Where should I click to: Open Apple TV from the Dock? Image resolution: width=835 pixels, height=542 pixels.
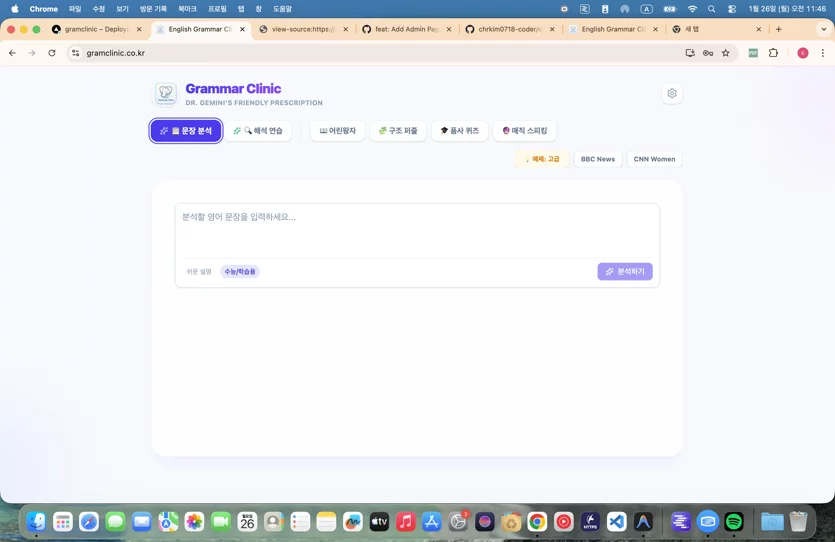[379, 522]
